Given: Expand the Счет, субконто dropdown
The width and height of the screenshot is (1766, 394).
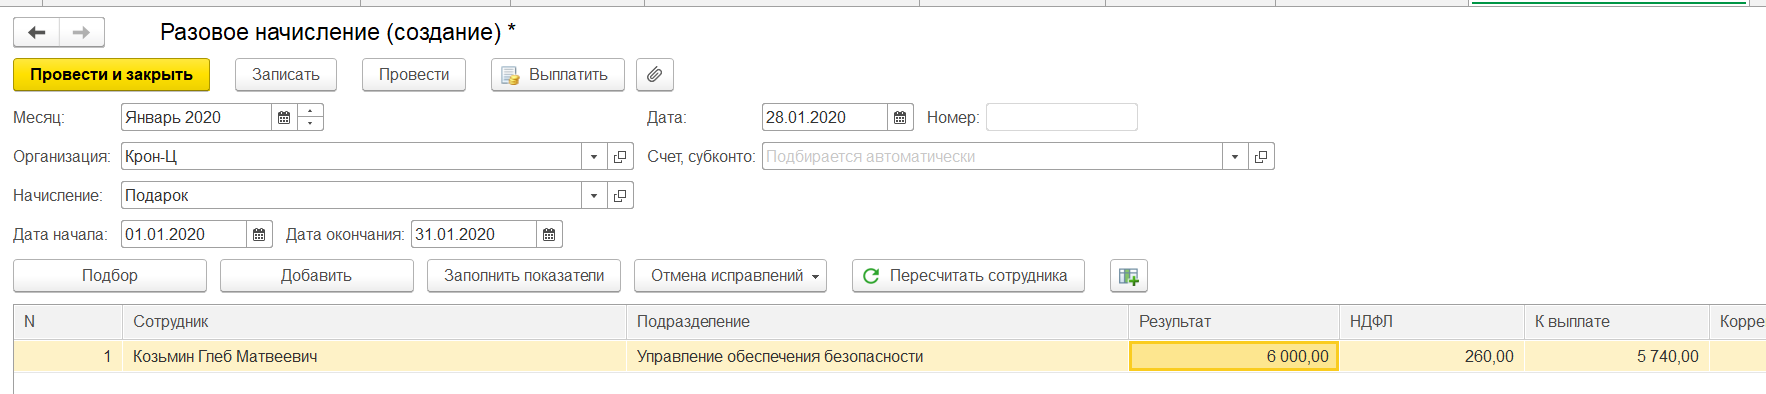Looking at the screenshot, I should [1235, 157].
